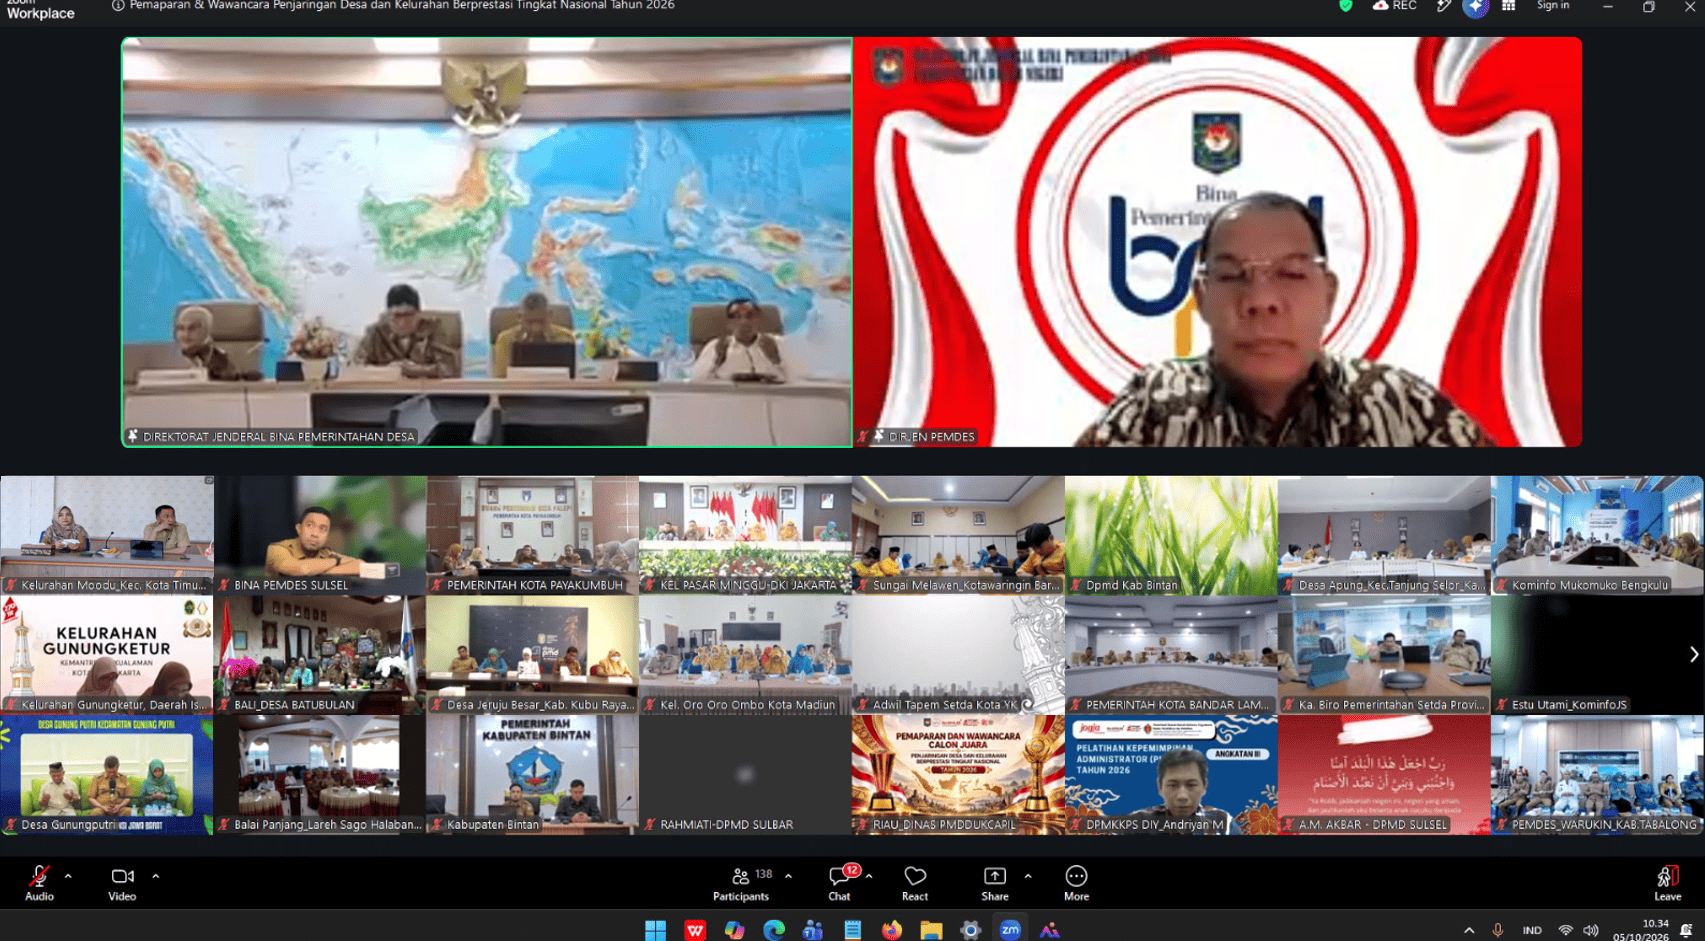The image size is (1705, 941).
Task: Expand the Participants options arrow
Action: point(789,876)
